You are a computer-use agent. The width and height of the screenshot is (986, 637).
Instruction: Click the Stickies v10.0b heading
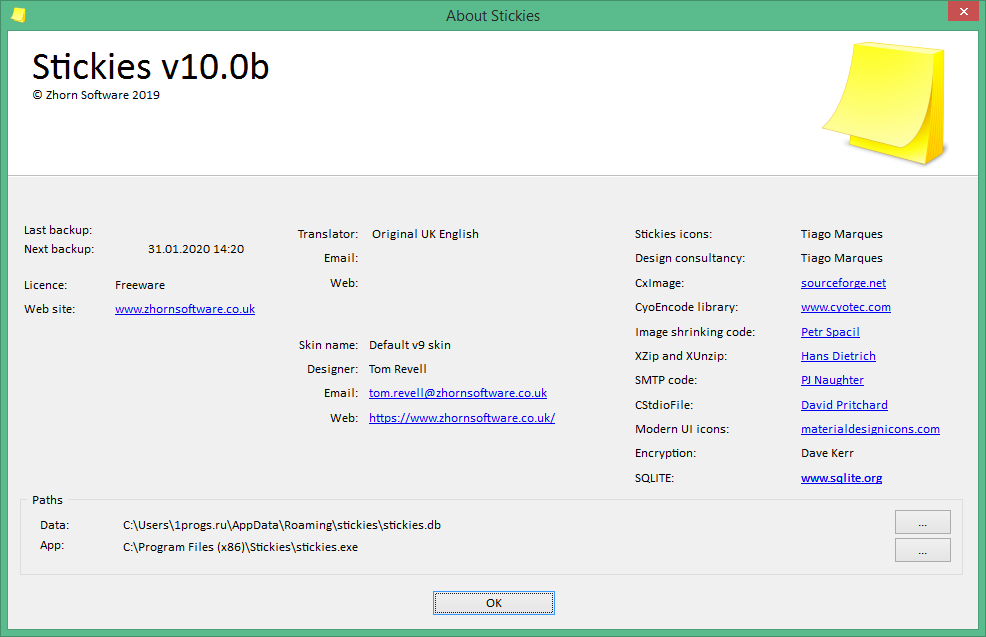150,66
